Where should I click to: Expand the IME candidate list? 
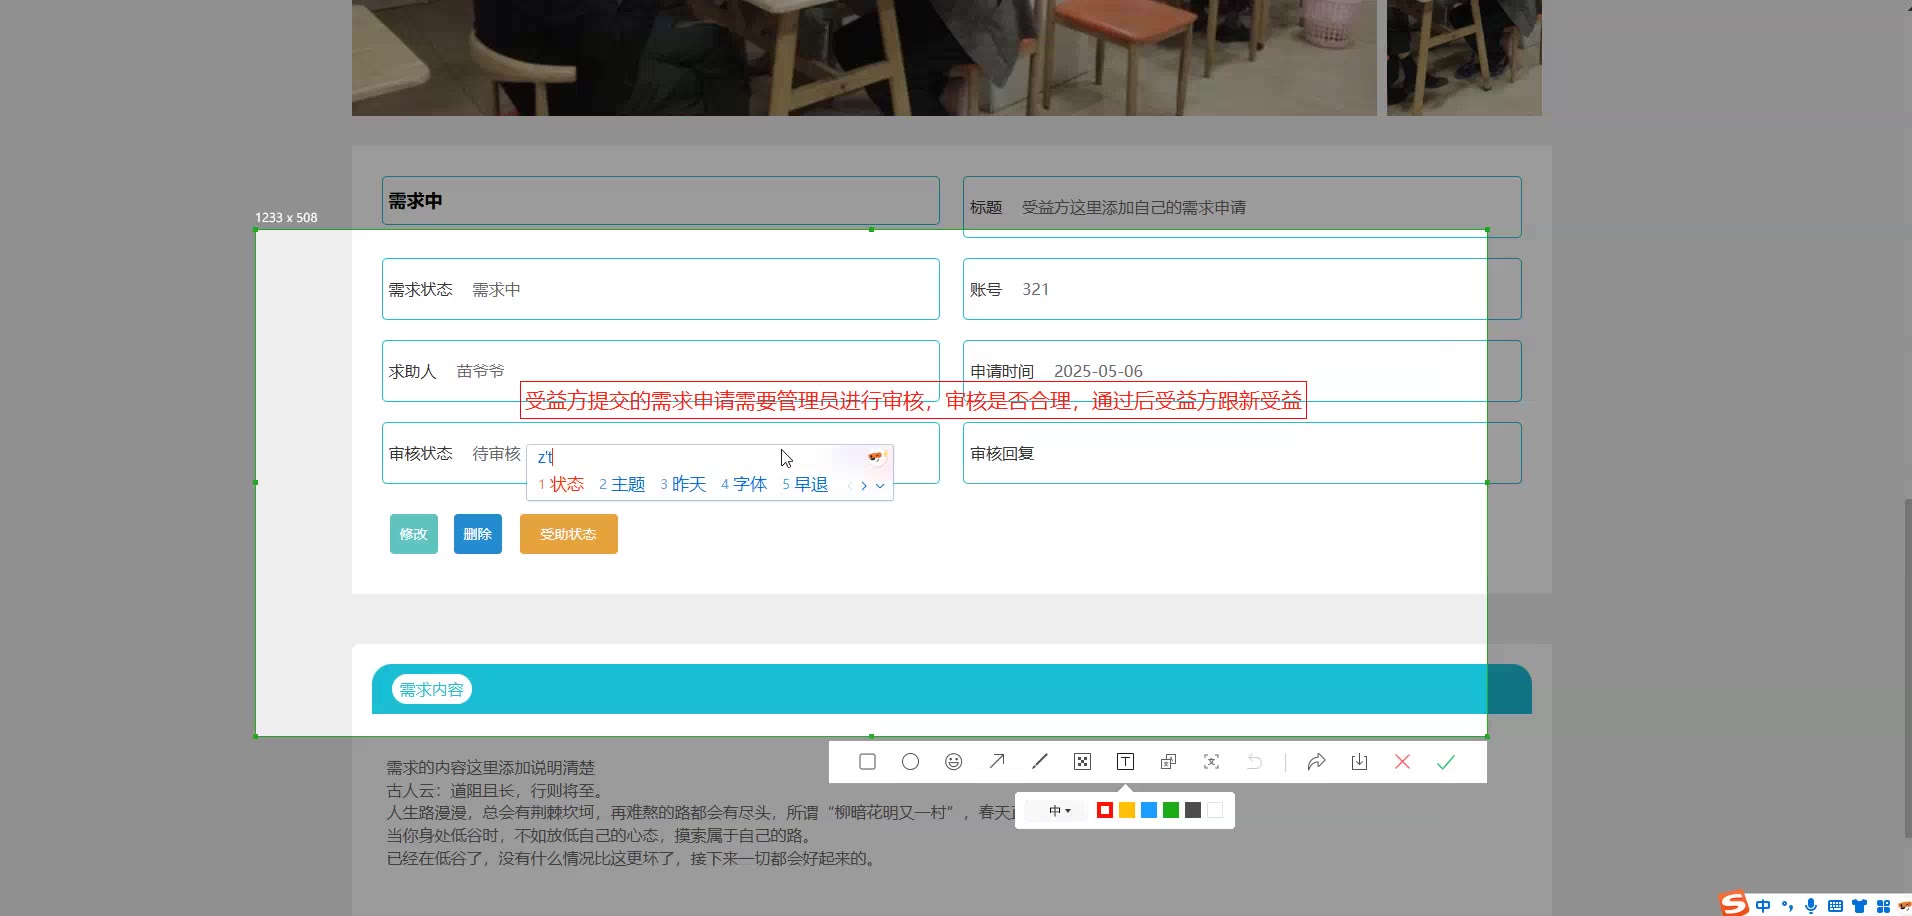point(880,486)
